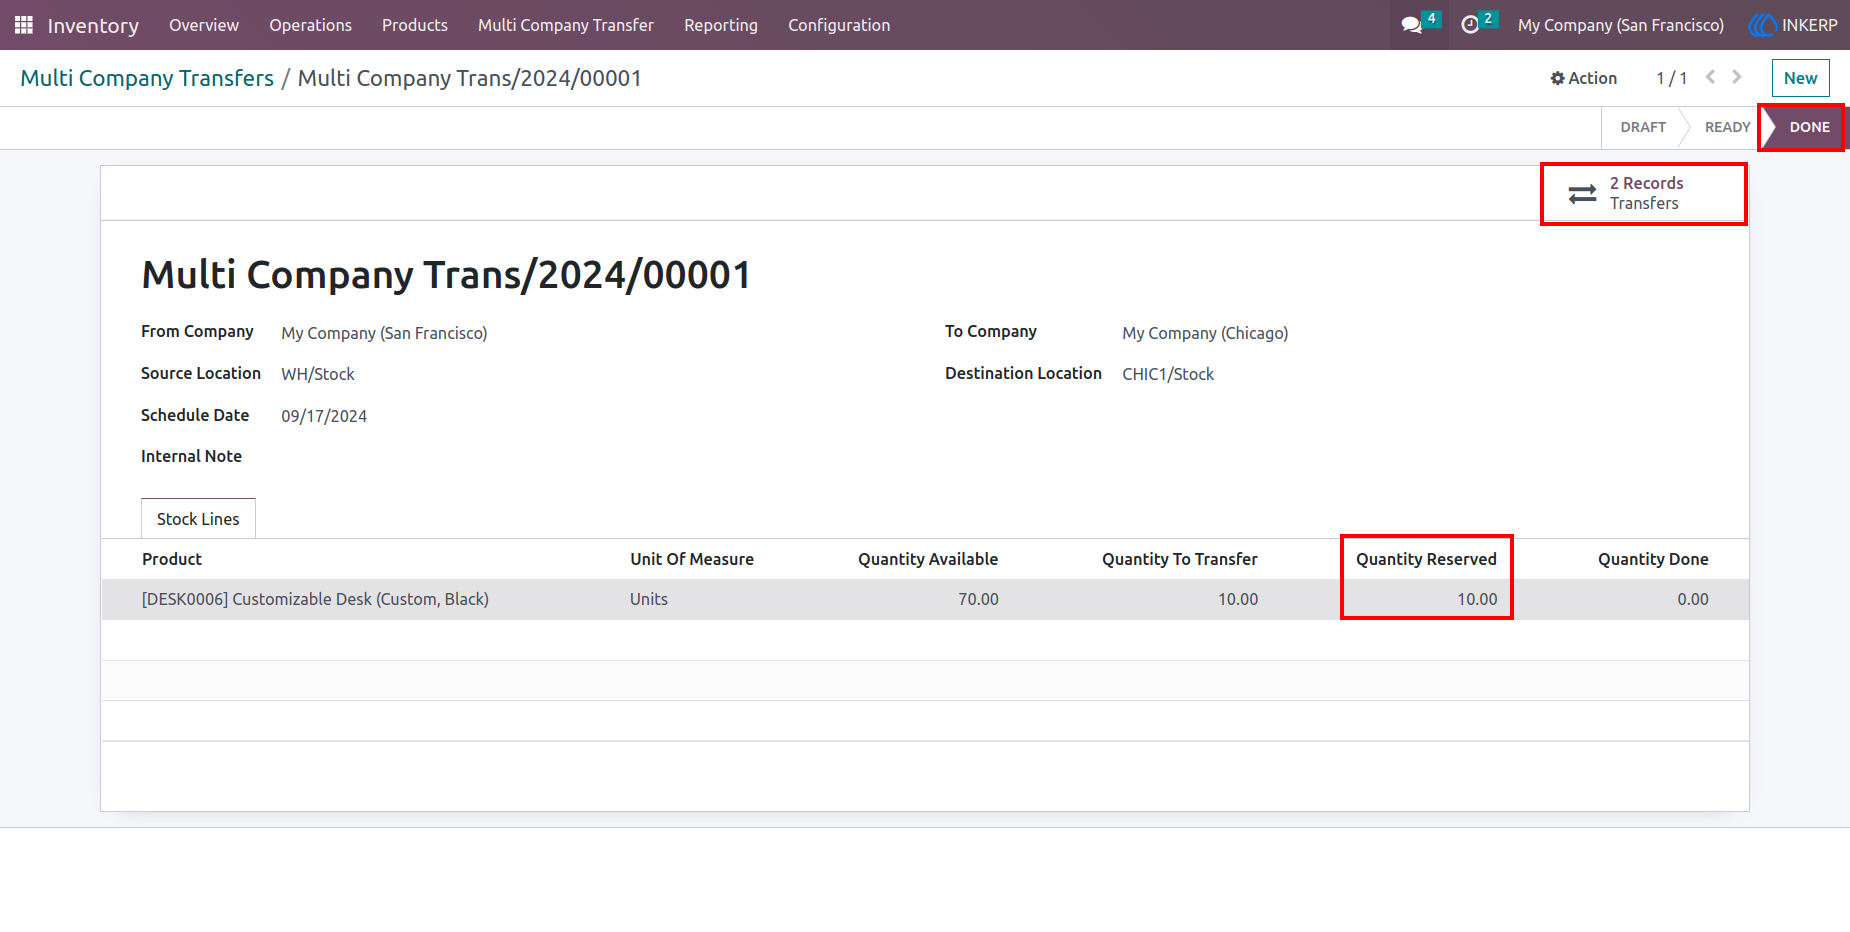
Task: Click the DONE status stage
Action: click(1809, 127)
